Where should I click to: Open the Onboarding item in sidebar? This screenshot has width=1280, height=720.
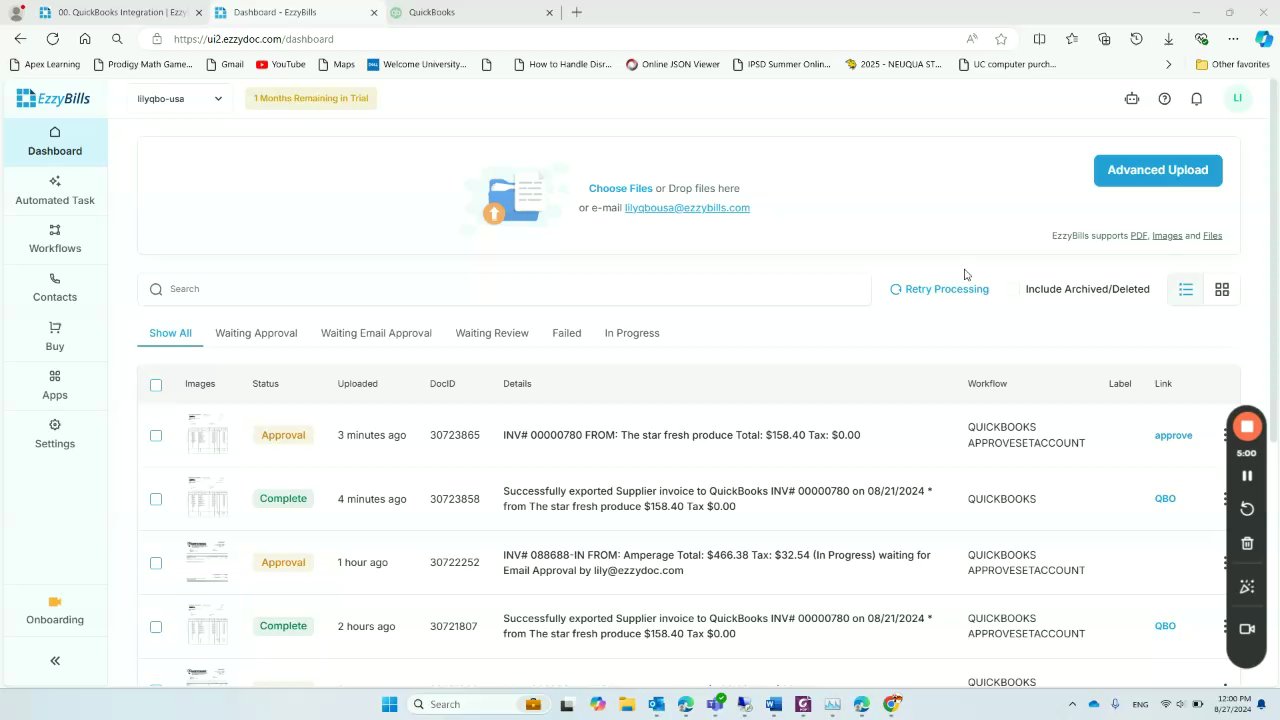55,611
